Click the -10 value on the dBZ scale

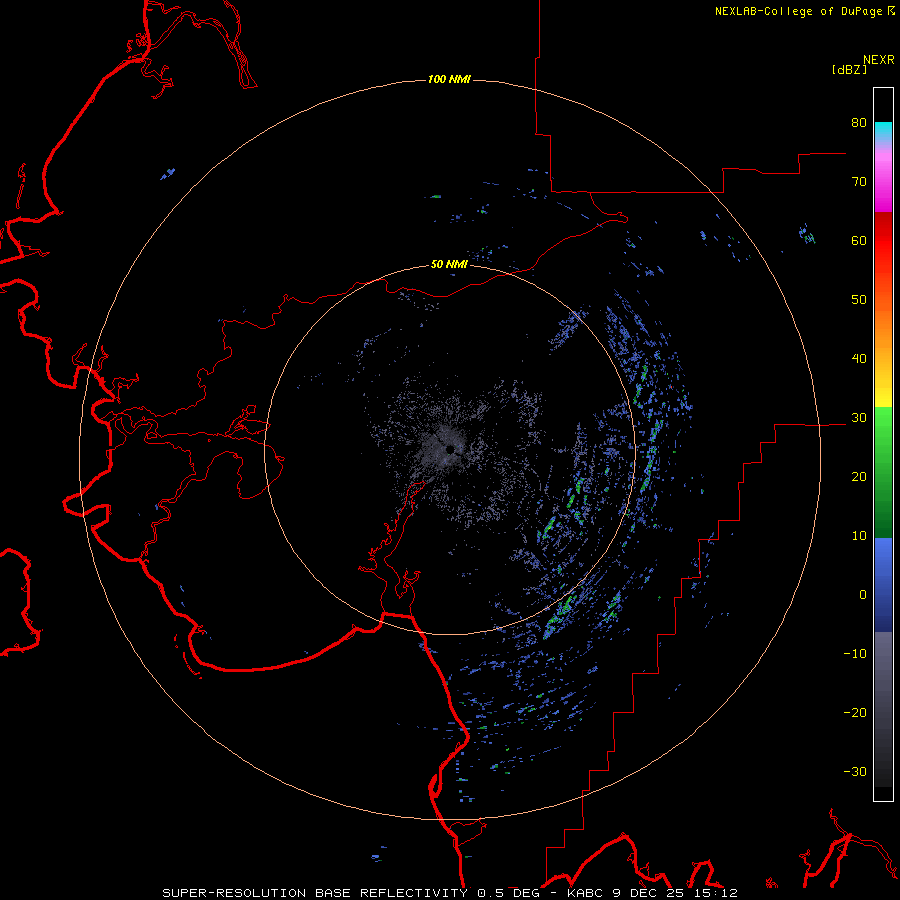click(x=855, y=654)
